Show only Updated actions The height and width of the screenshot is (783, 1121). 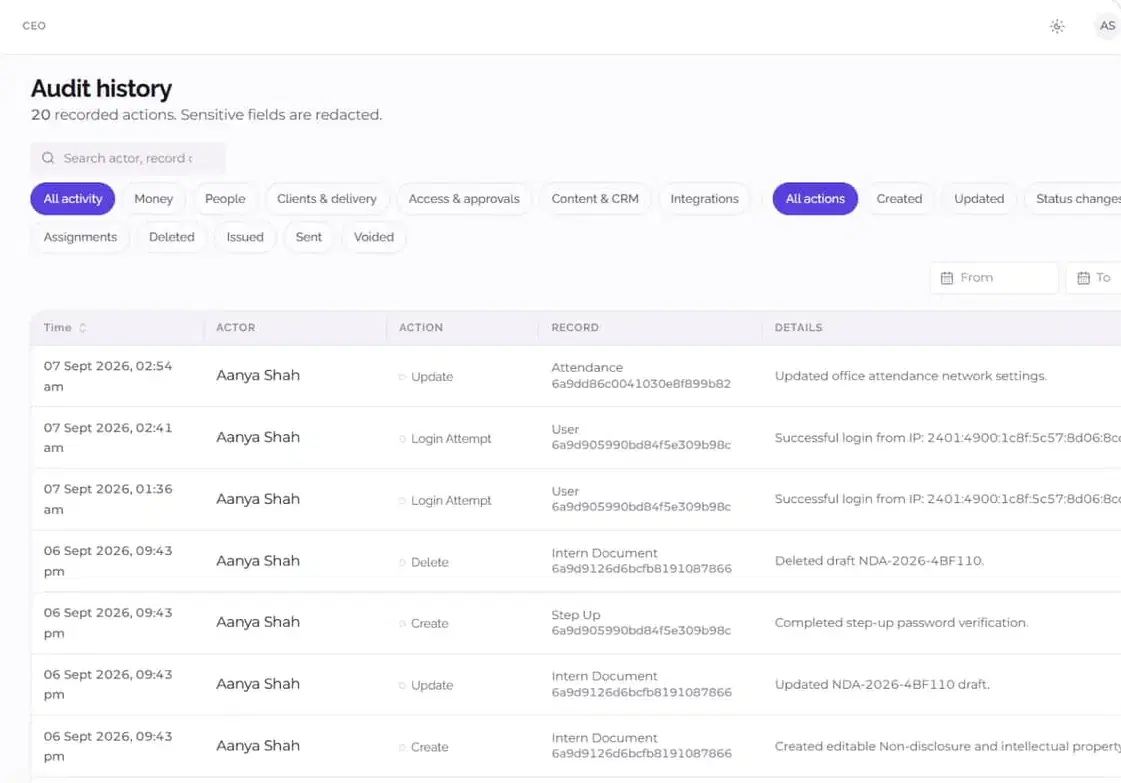point(979,199)
